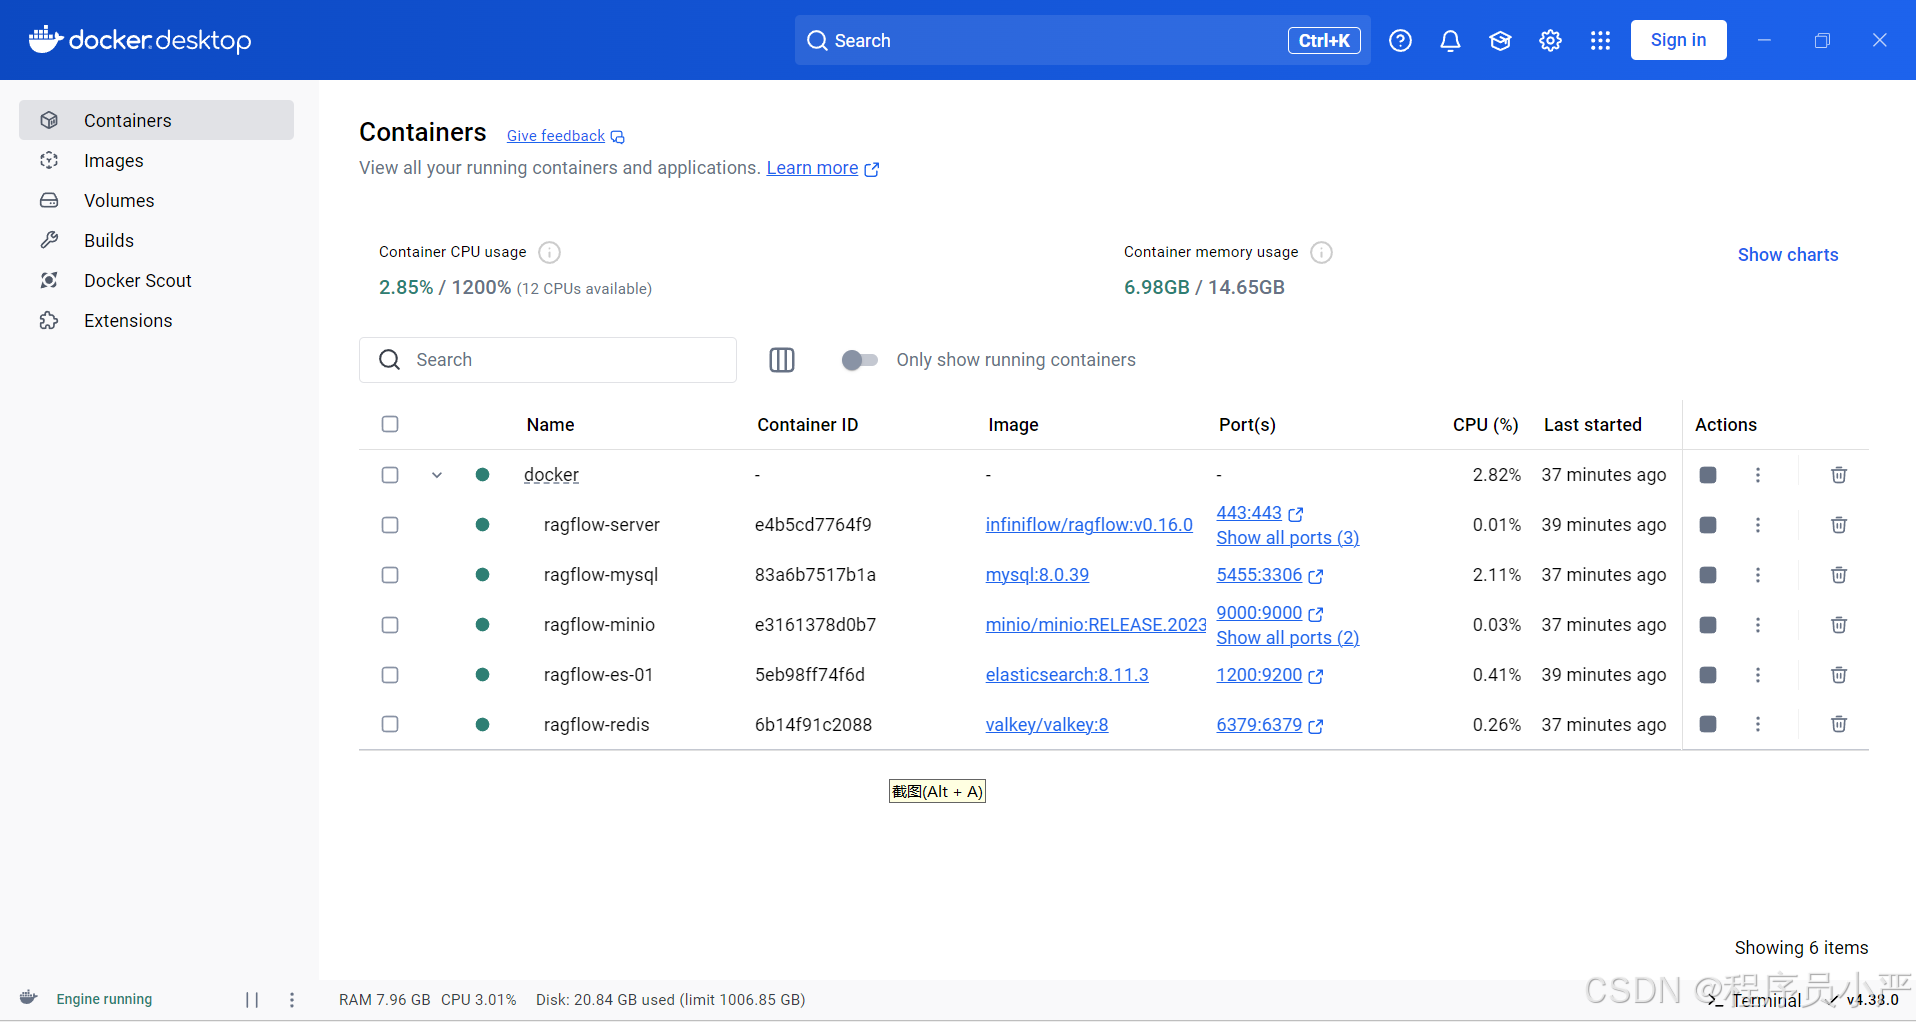Open the Troubleshoot help icon in header
This screenshot has width=1916, height=1022.
tap(1400, 40)
